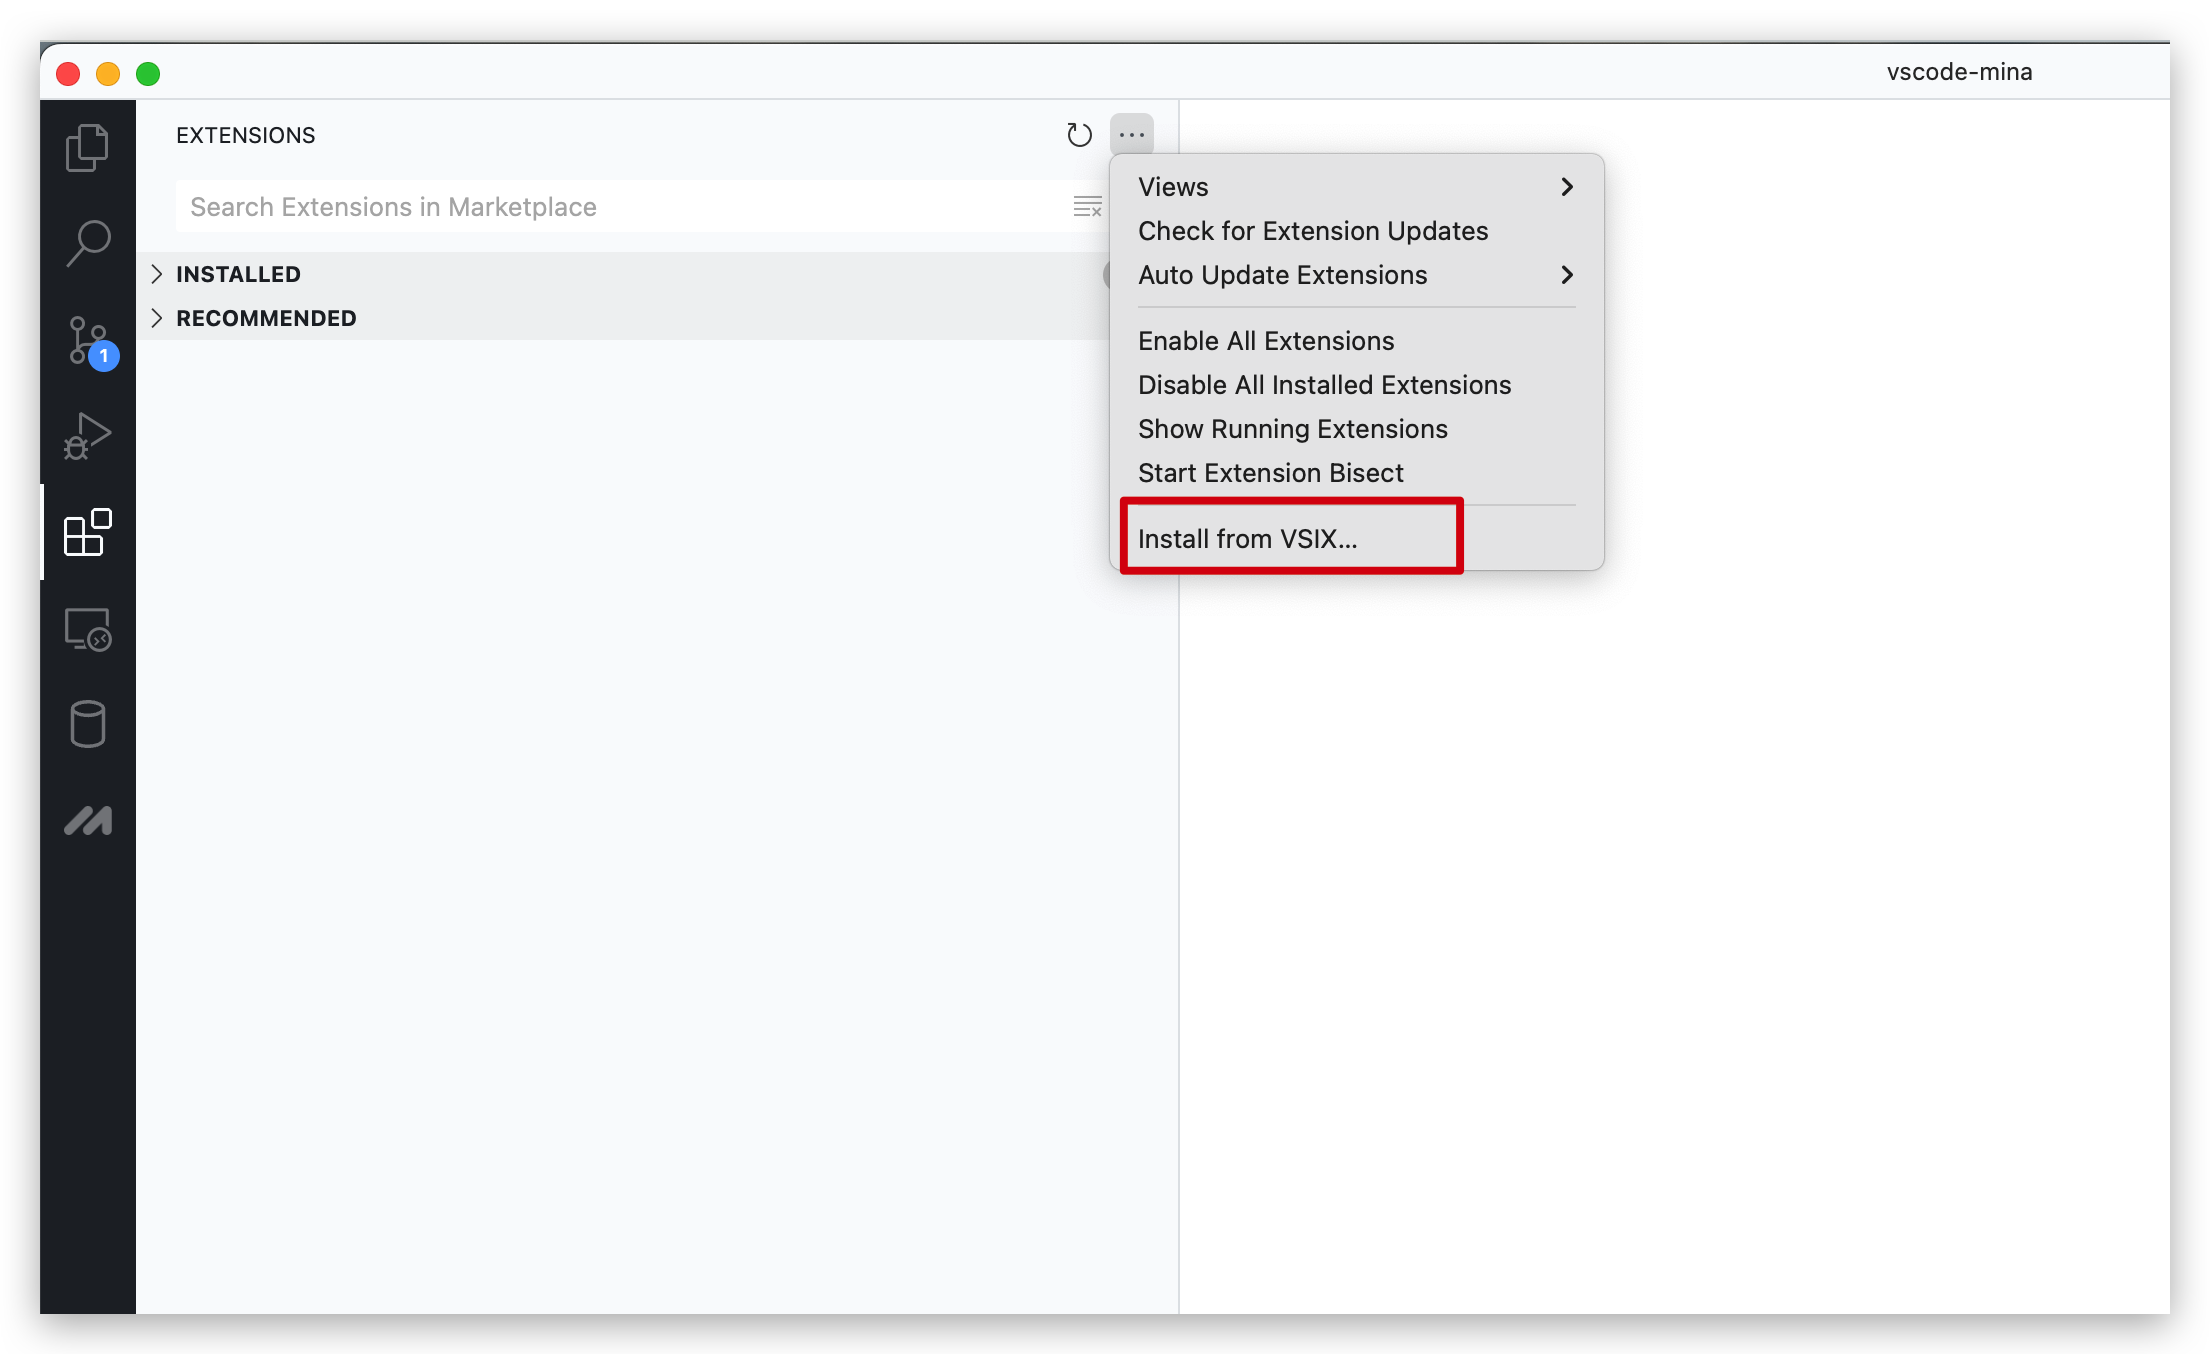This screenshot has width=2210, height=1354.
Task: Open the Mina extension sidebar icon
Action: pos(87,821)
